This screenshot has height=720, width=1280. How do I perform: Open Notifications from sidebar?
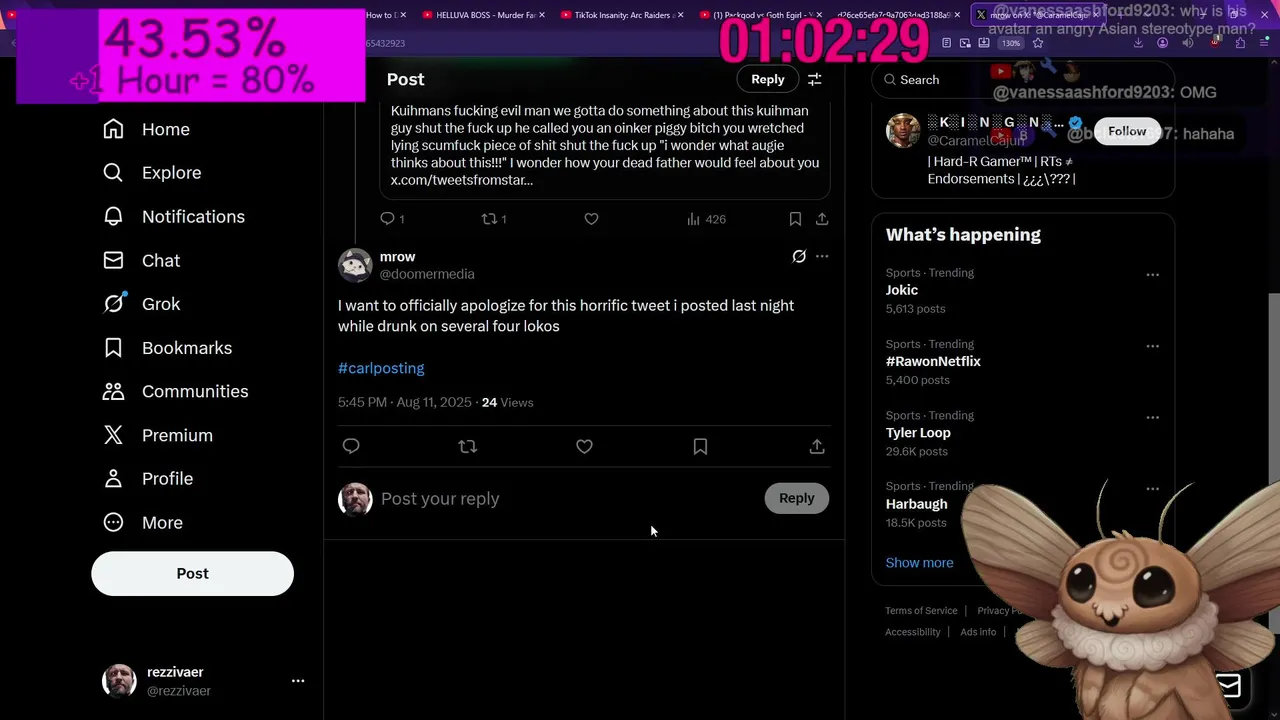point(174,216)
